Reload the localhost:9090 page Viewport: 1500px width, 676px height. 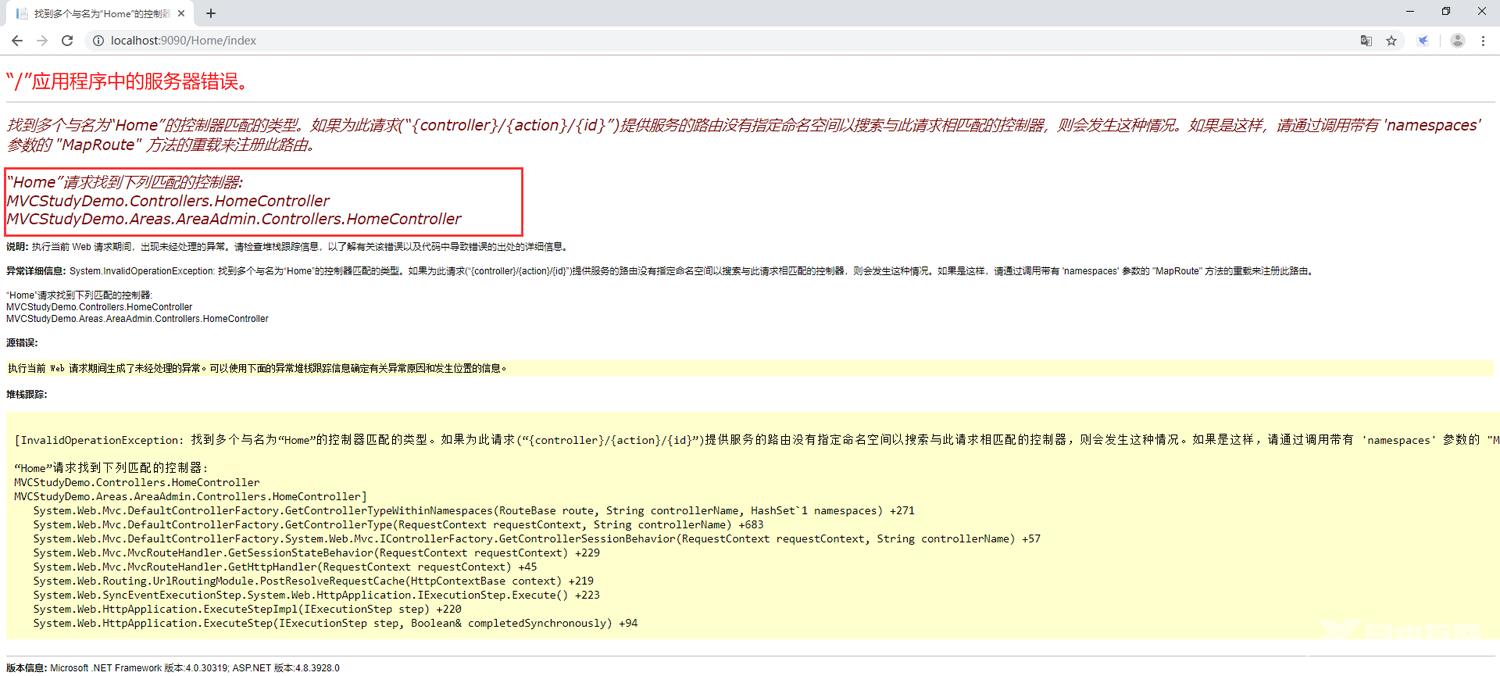tap(67, 41)
